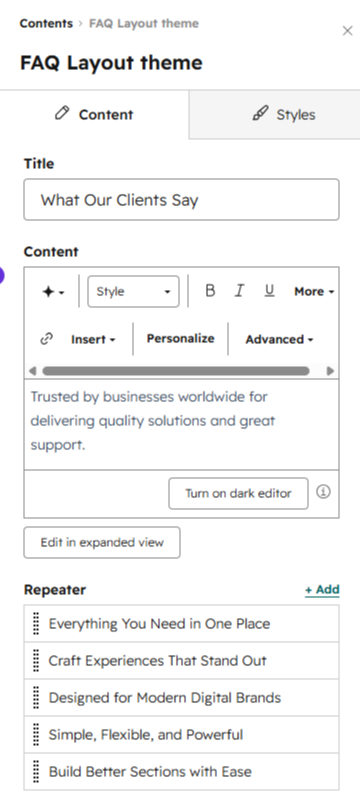Viewport: 361px width, 799px height.
Task: Click the toolbar scroll right arrow
Action: 330,371
